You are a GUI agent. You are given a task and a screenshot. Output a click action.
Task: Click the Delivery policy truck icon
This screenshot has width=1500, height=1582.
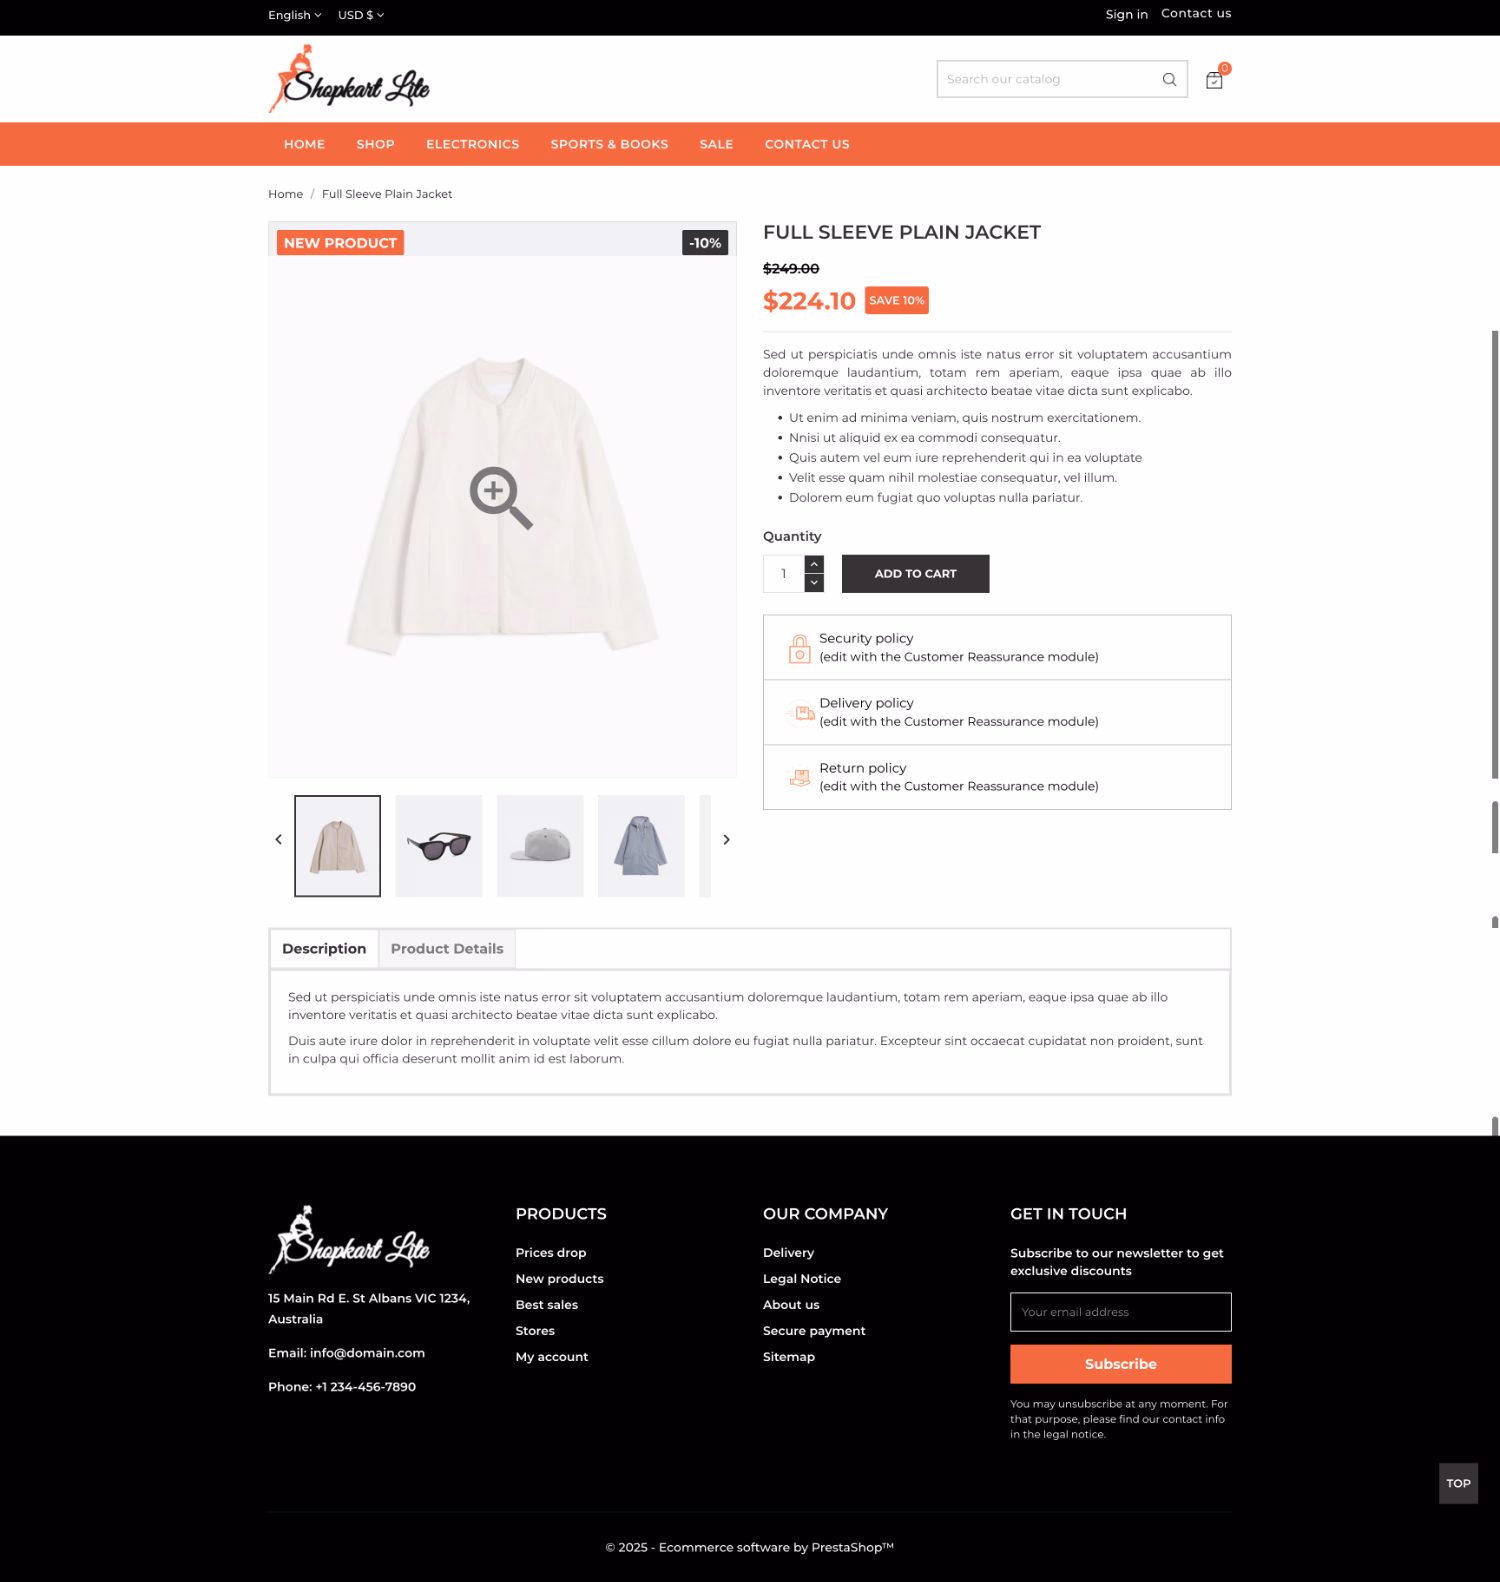pyautogui.click(x=800, y=713)
